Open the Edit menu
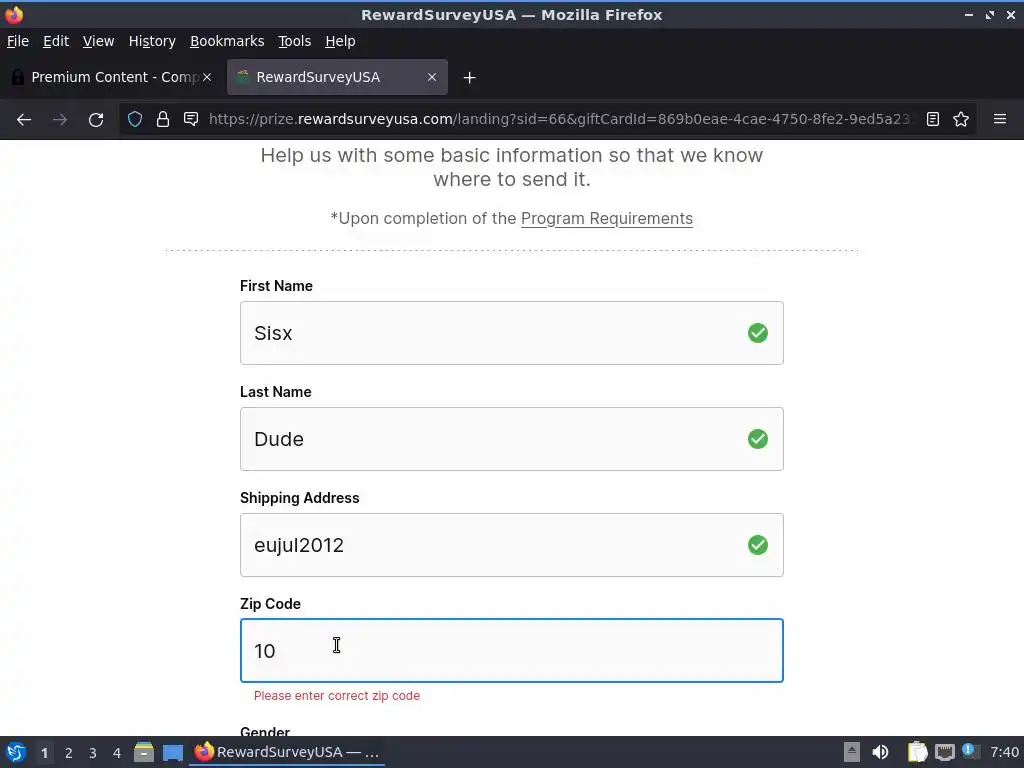The image size is (1024, 768). [x=56, y=41]
